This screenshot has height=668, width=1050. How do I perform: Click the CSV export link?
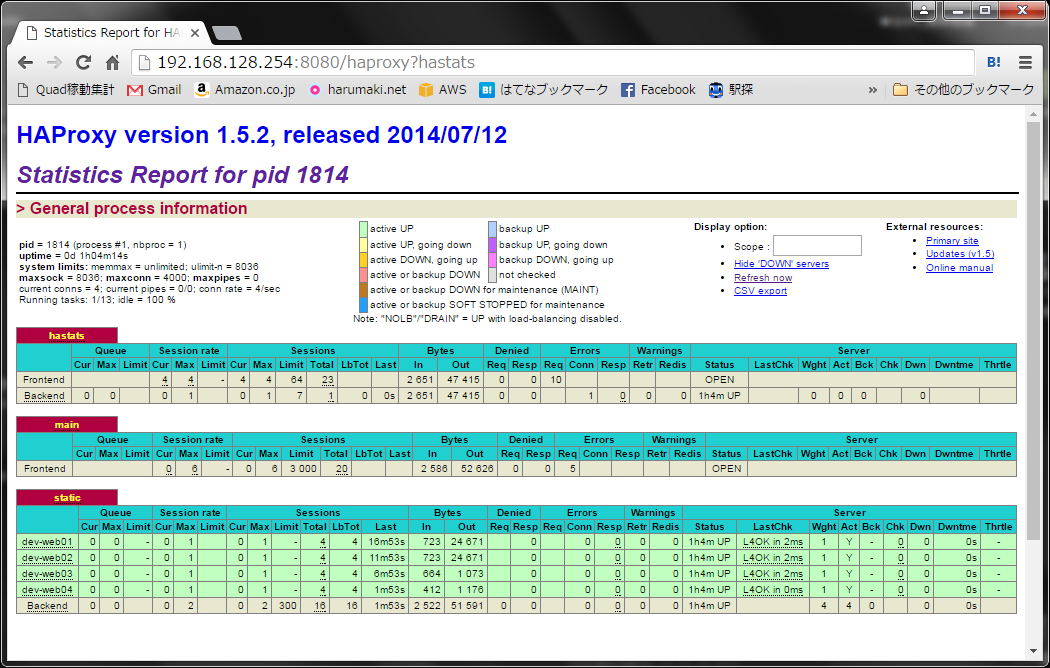(x=760, y=291)
